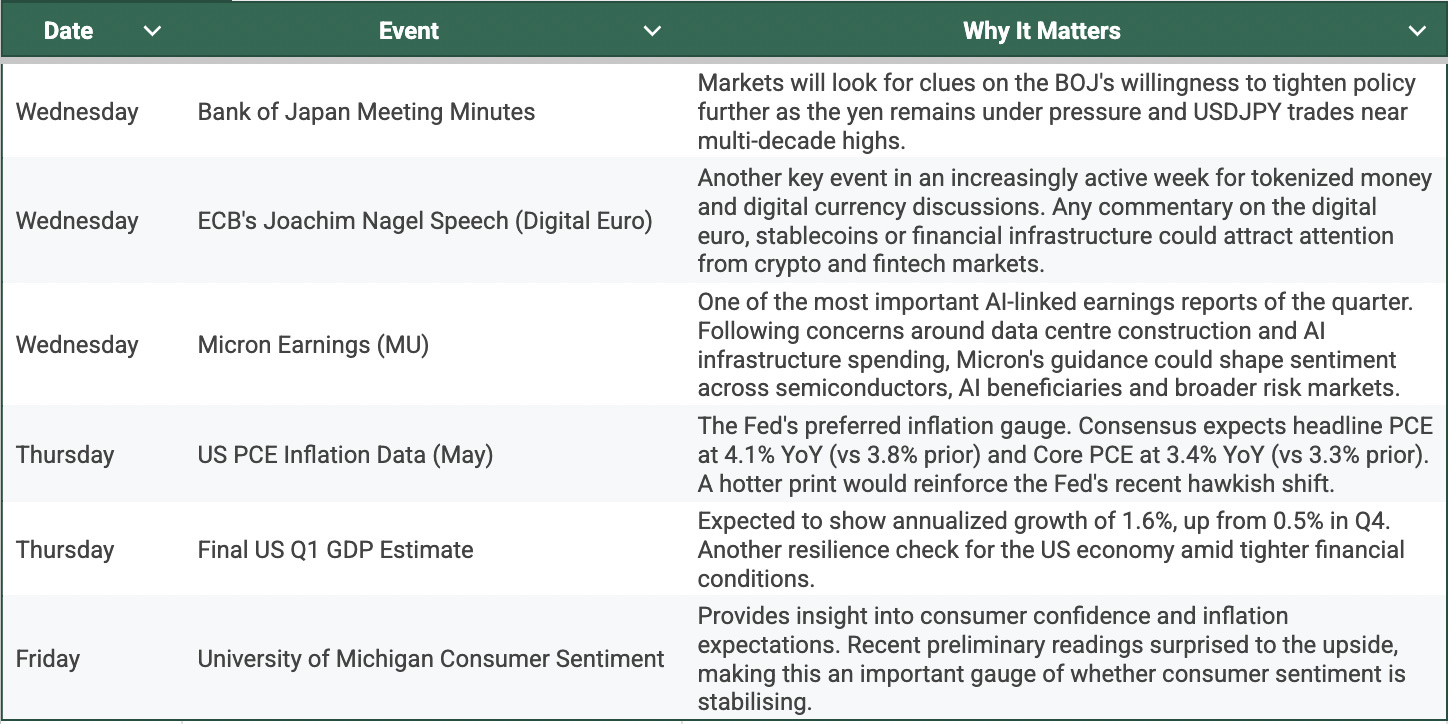Image resolution: width=1448 pixels, height=724 pixels.
Task: Select the Final US Q1 GDP Estimate cell
Action: coord(335,550)
